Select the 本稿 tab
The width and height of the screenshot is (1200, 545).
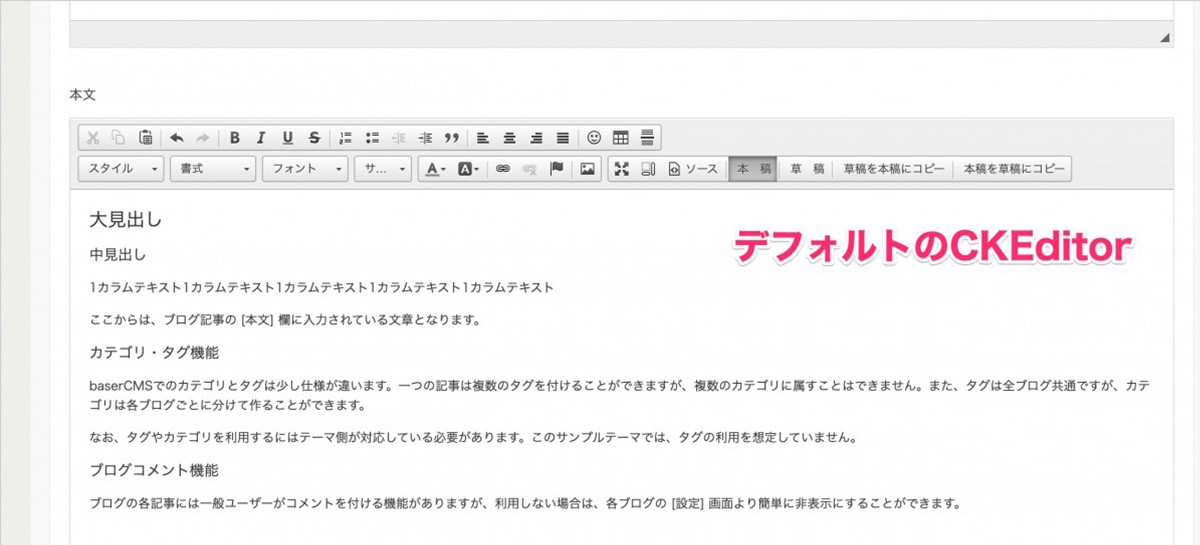point(754,169)
